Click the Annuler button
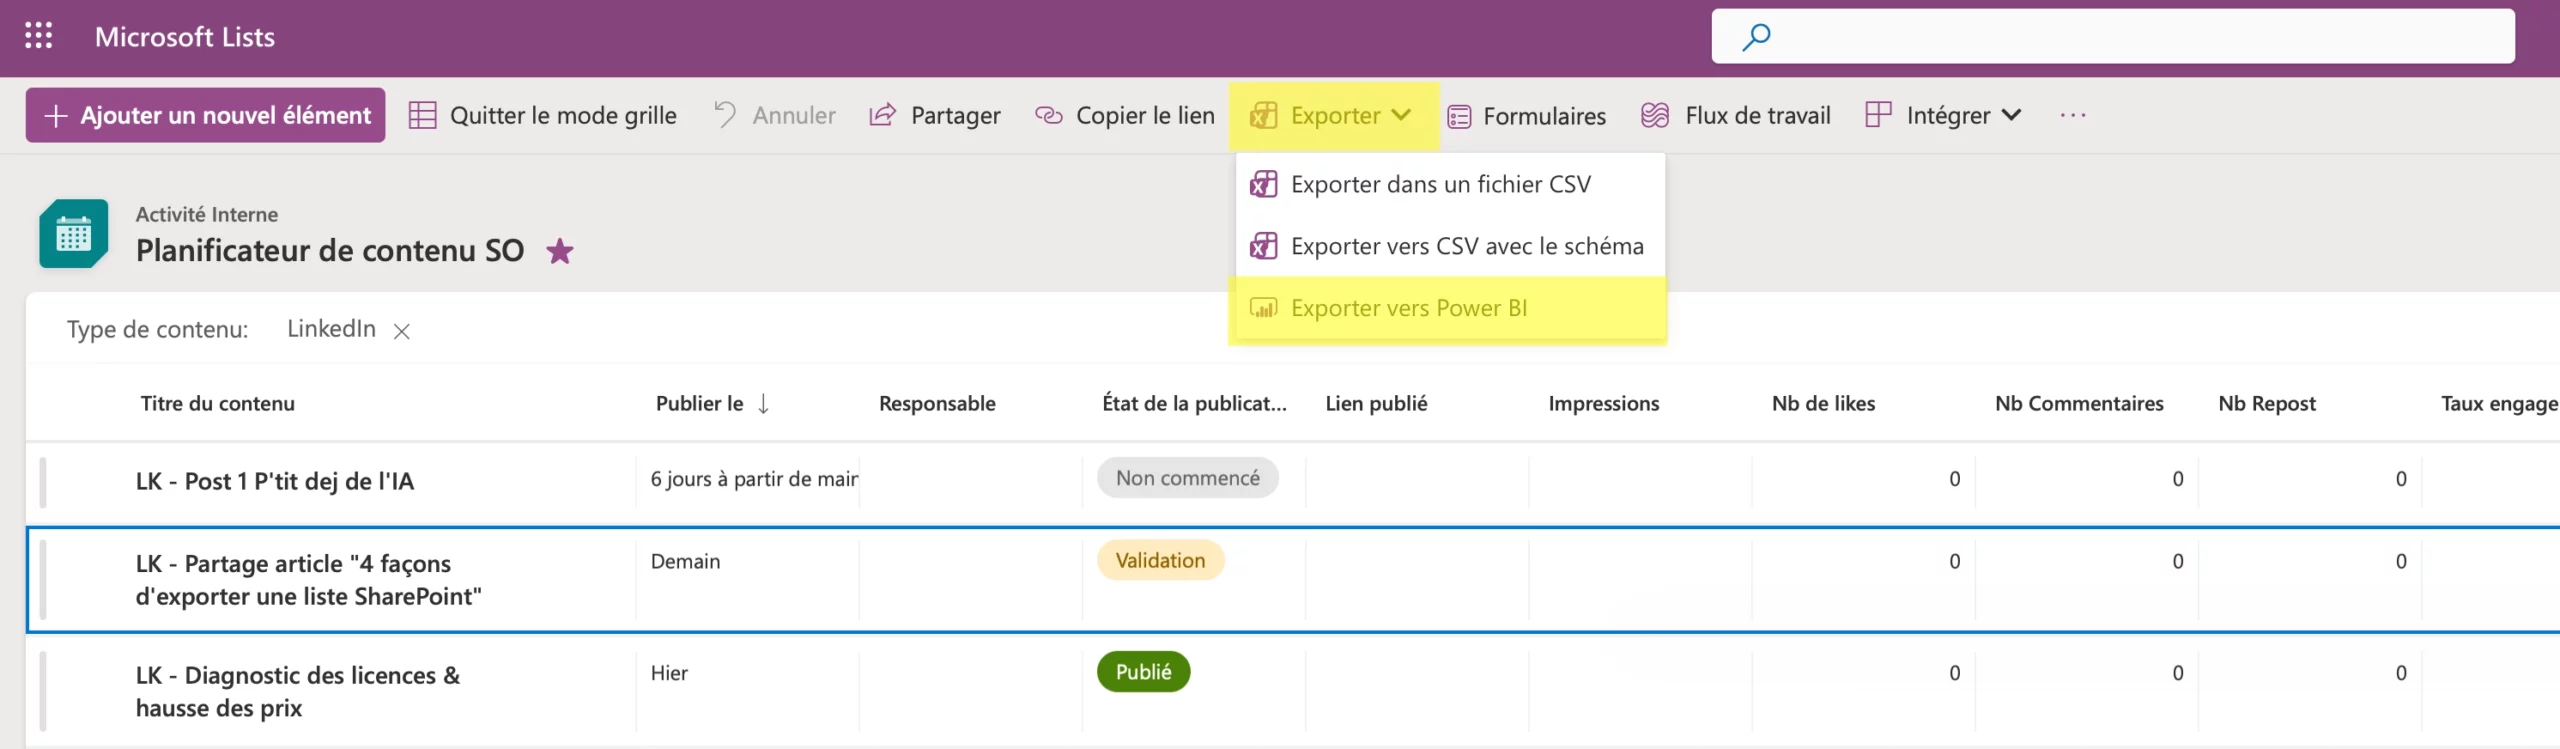This screenshot has height=749, width=2560. coord(775,115)
